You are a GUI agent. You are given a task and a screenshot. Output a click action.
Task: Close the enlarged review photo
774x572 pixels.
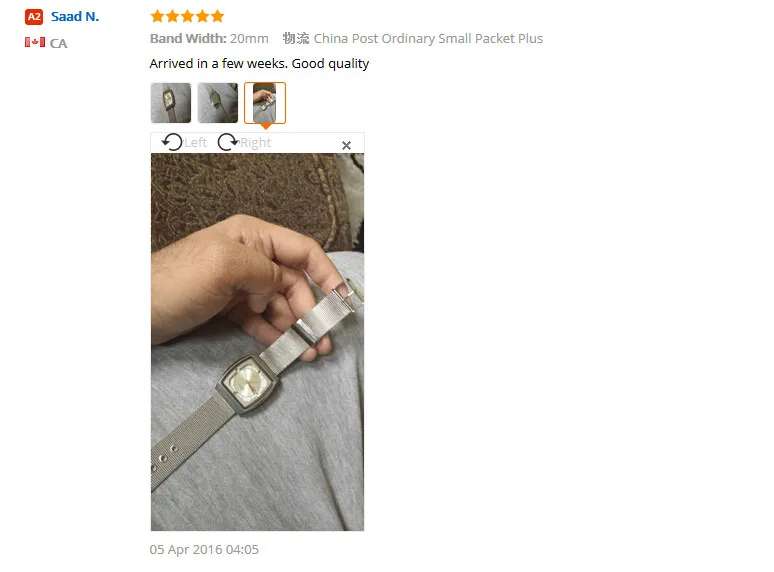coord(347,146)
